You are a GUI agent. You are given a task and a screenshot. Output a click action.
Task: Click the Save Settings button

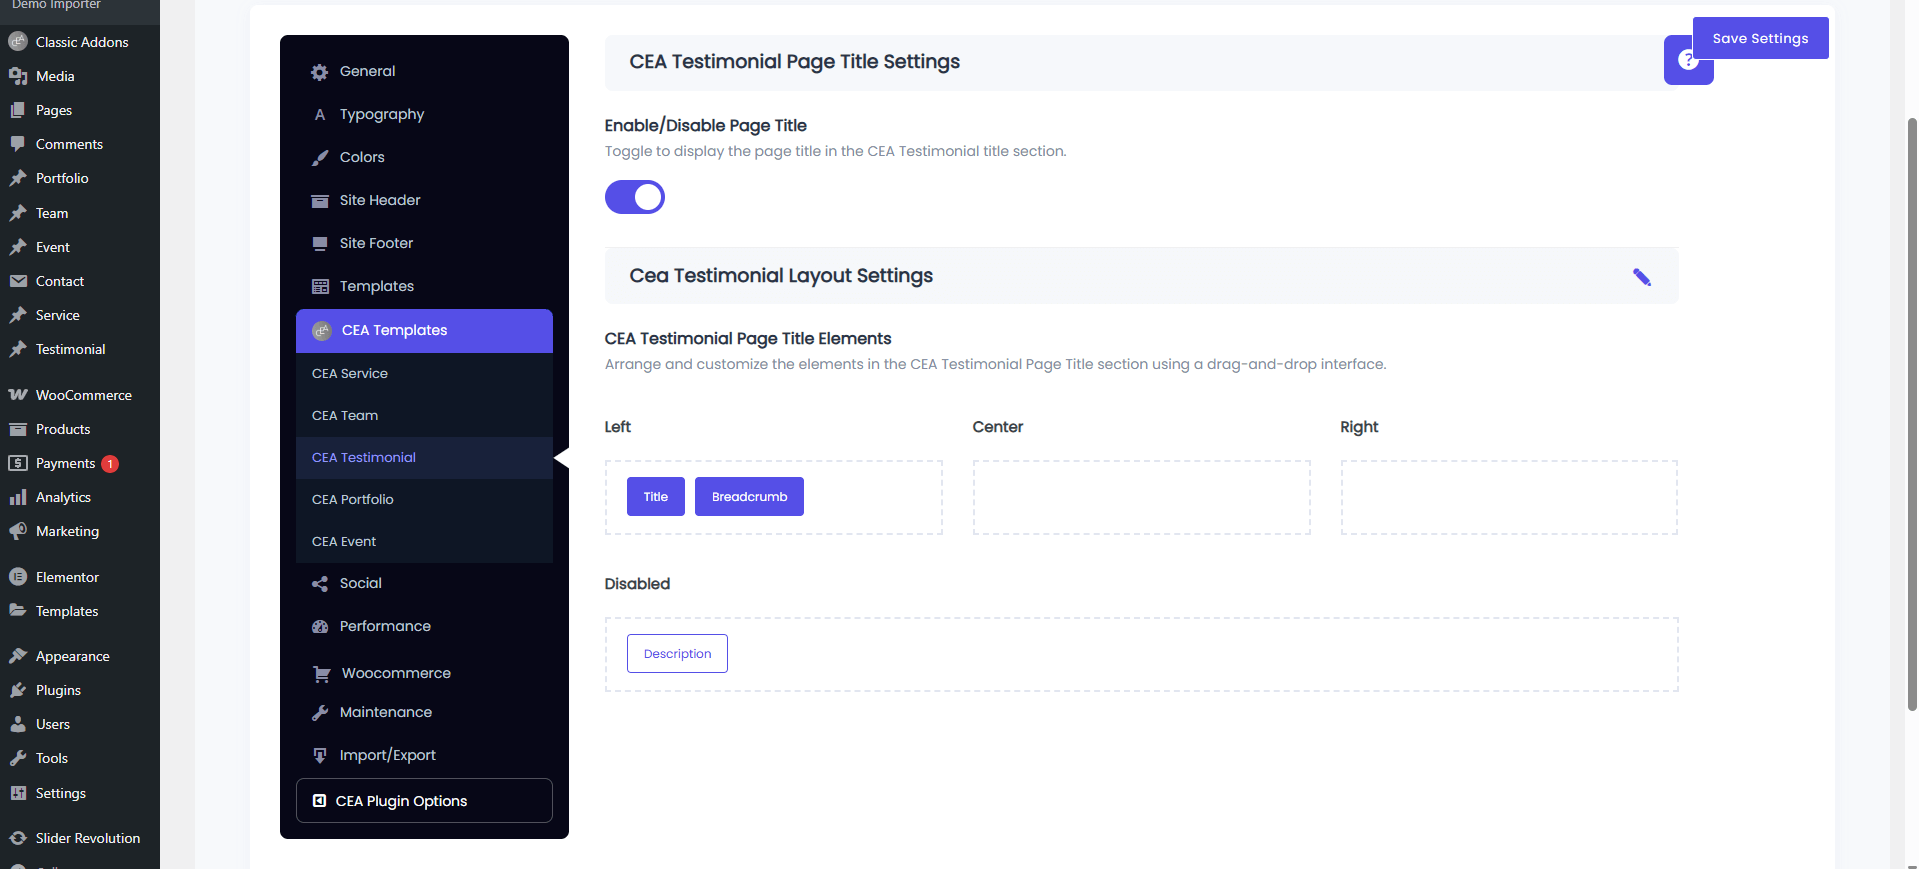(1759, 38)
